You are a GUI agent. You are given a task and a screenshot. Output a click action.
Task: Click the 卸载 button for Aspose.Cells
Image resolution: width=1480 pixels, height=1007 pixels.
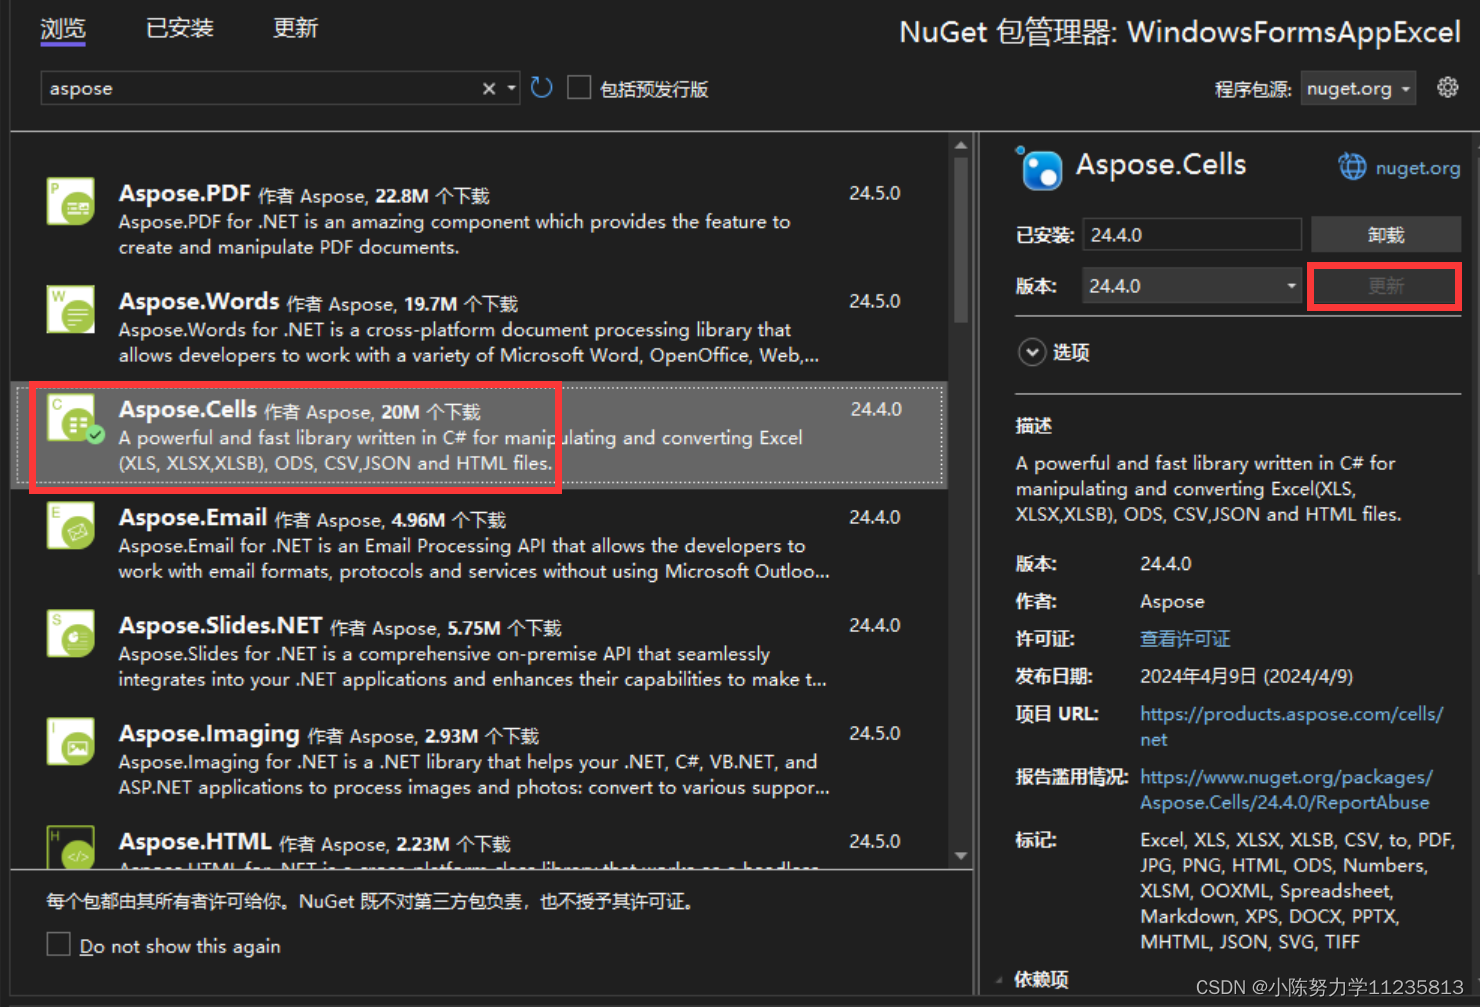click(x=1386, y=234)
